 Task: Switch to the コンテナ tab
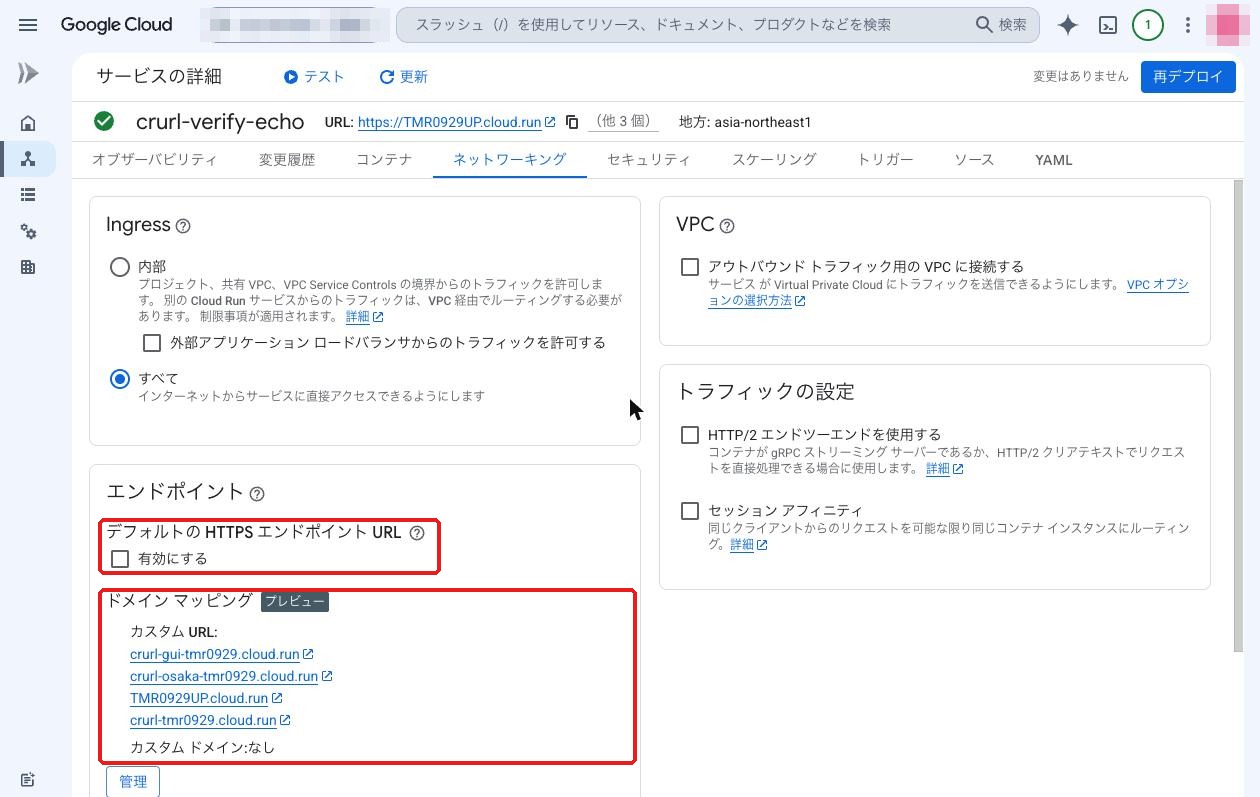384,159
